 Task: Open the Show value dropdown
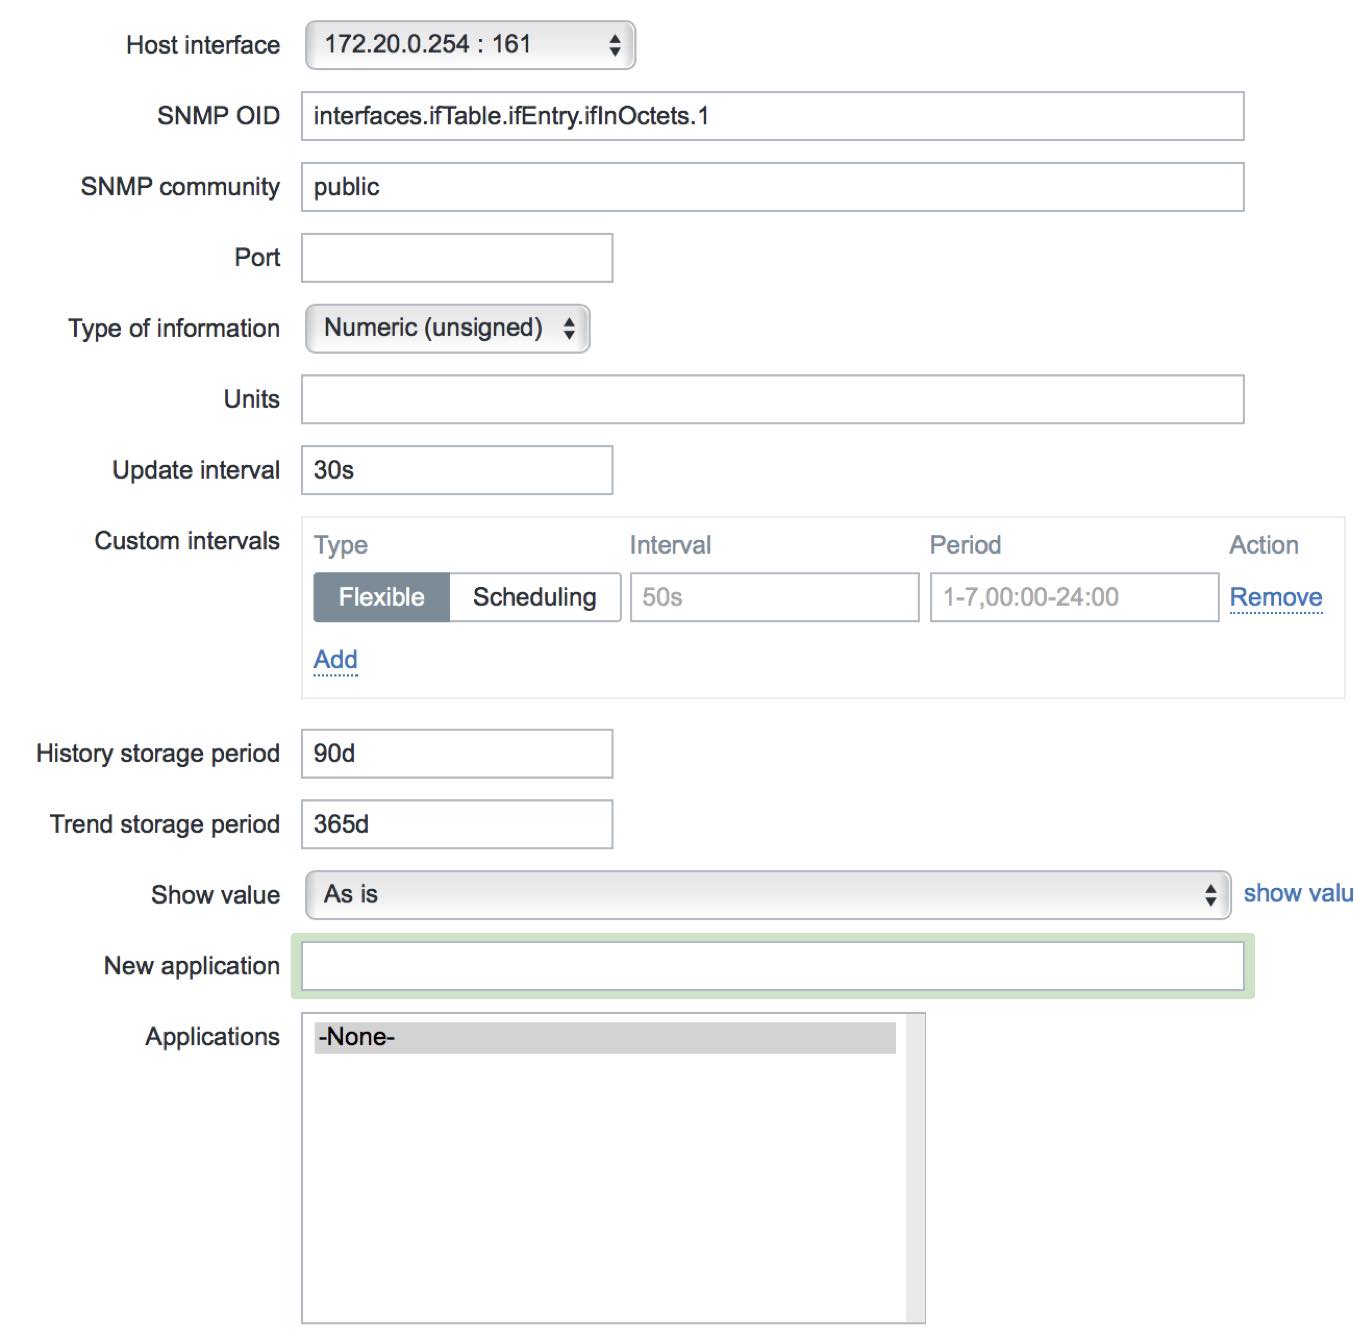tap(767, 895)
